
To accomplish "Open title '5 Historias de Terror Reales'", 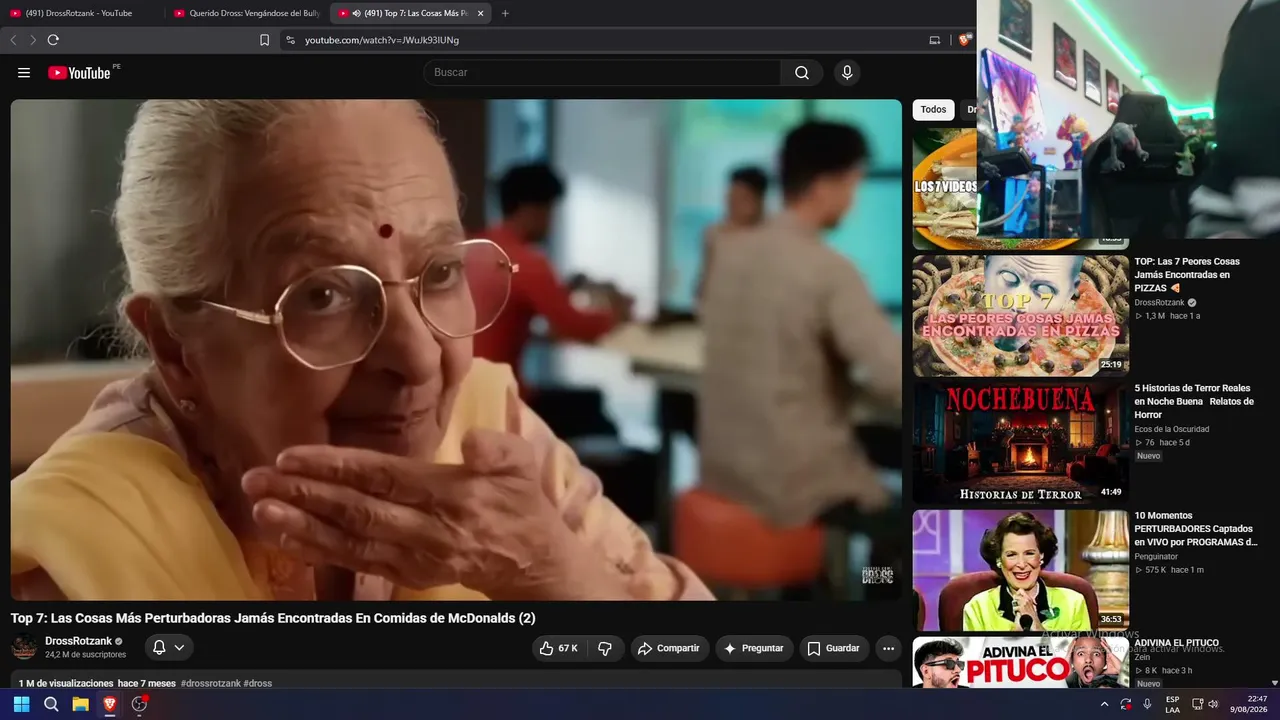I will point(1192,401).
